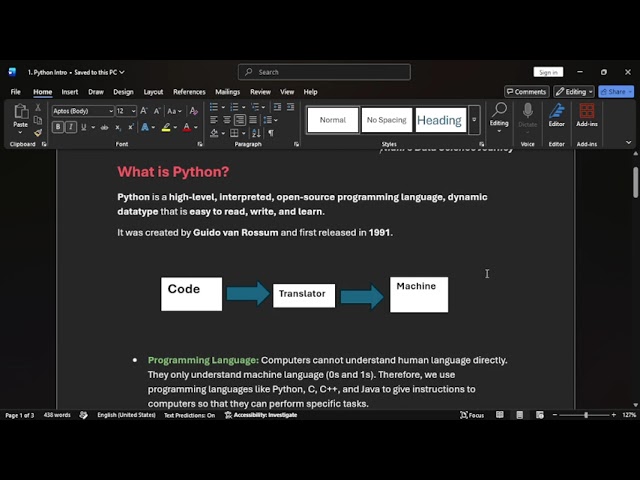
Task: Apply the Normal style
Action: 333,120
